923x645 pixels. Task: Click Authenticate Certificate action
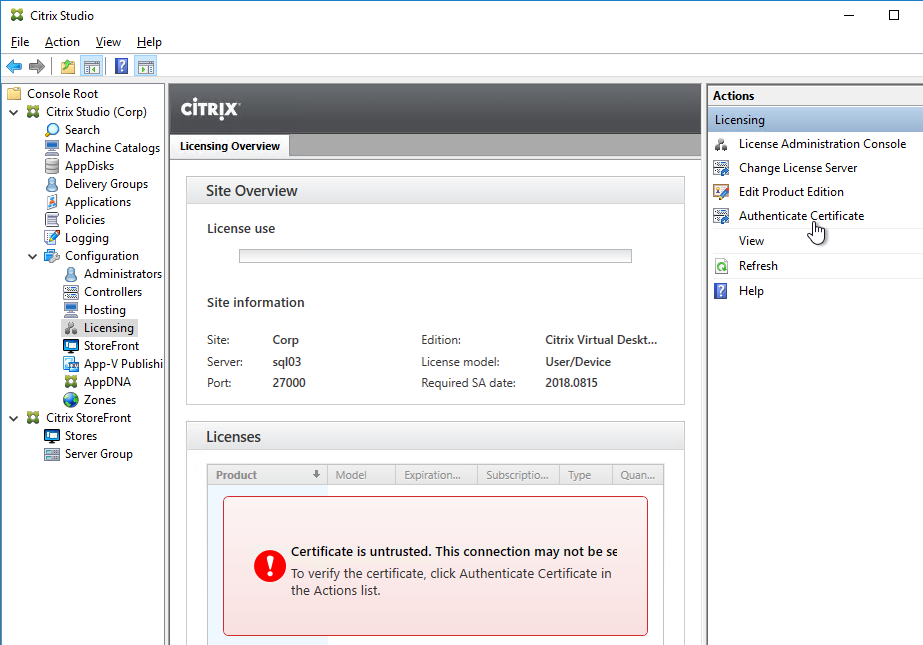(801, 216)
